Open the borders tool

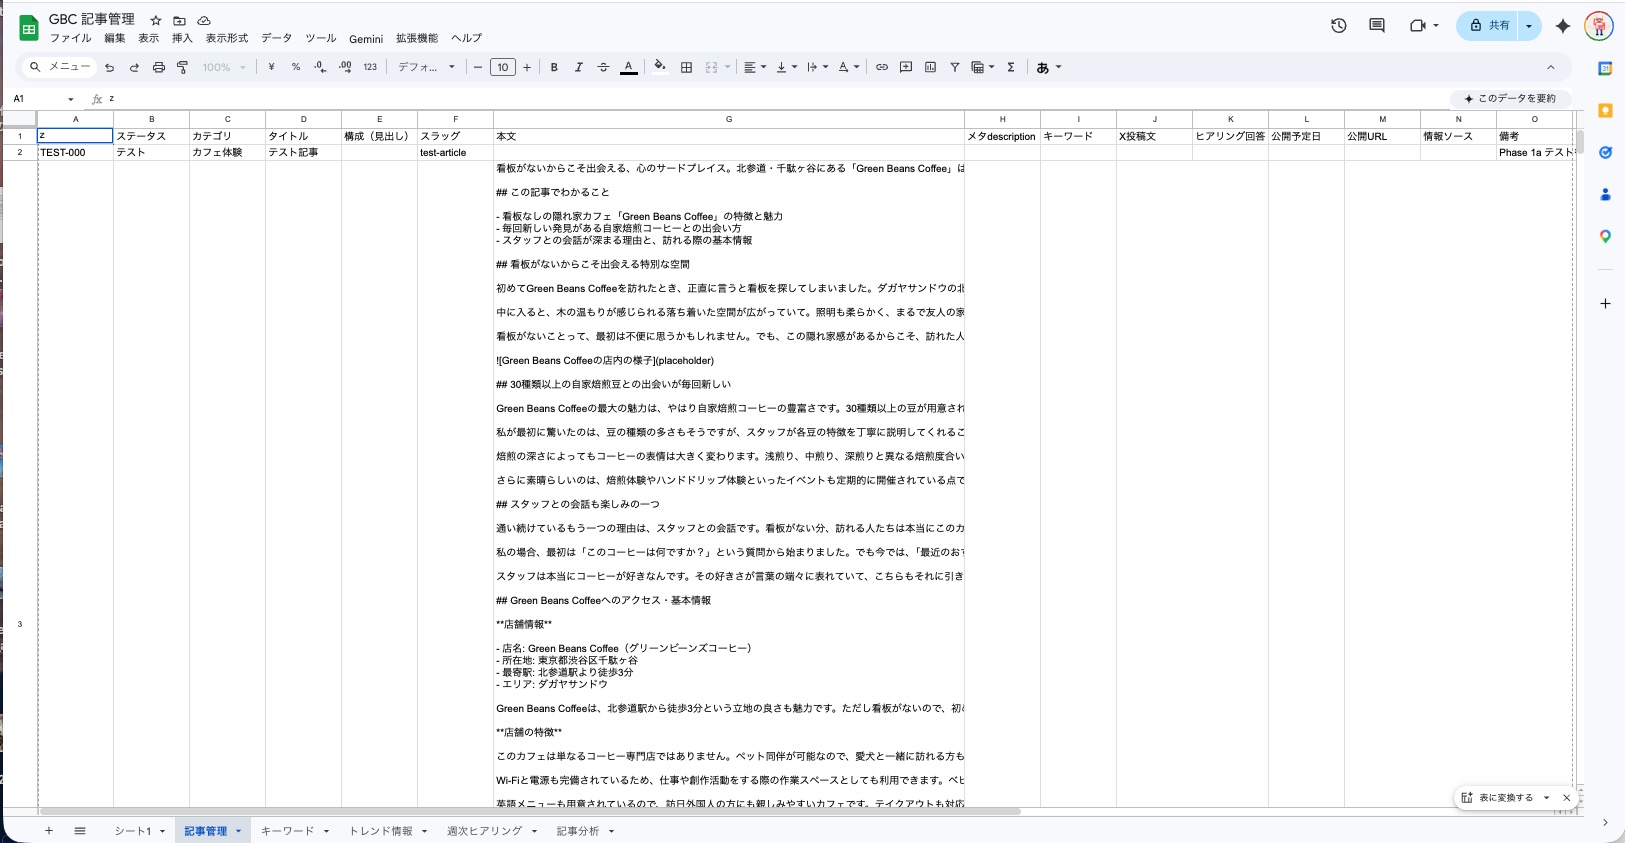[686, 67]
